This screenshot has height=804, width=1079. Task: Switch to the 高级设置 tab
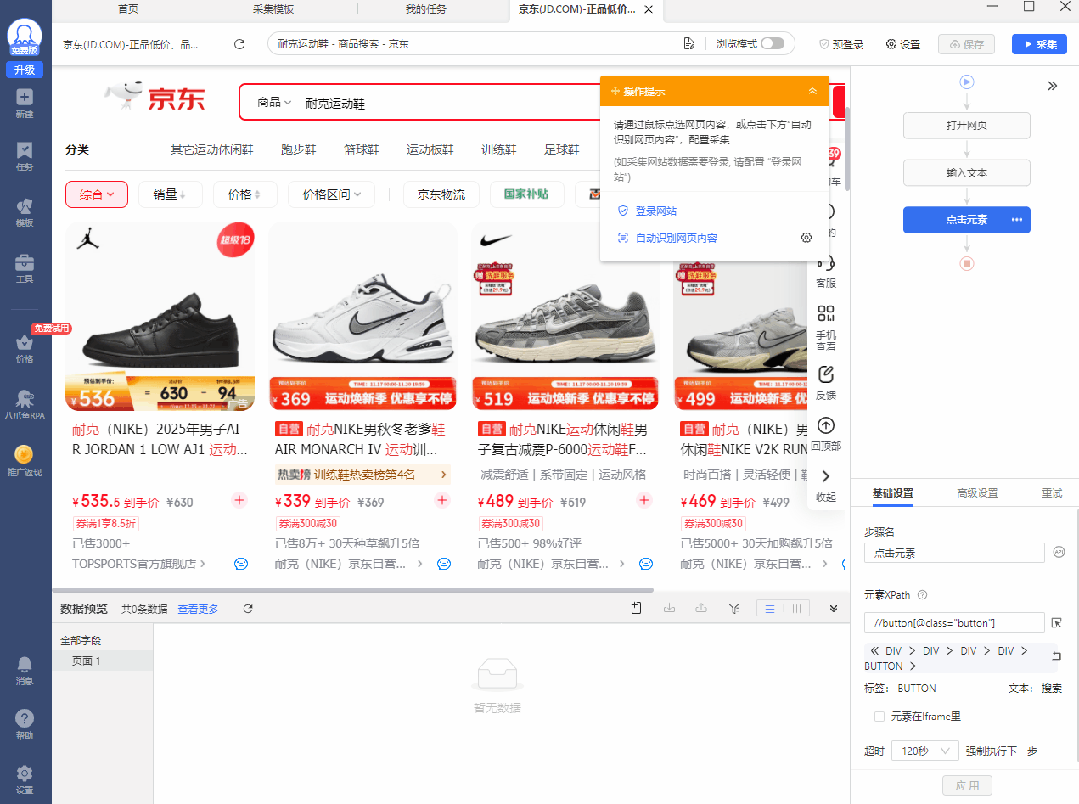(x=977, y=493)
